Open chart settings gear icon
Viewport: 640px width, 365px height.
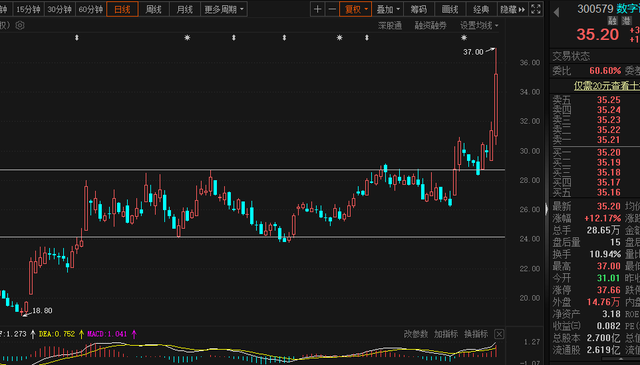point(20,25)
